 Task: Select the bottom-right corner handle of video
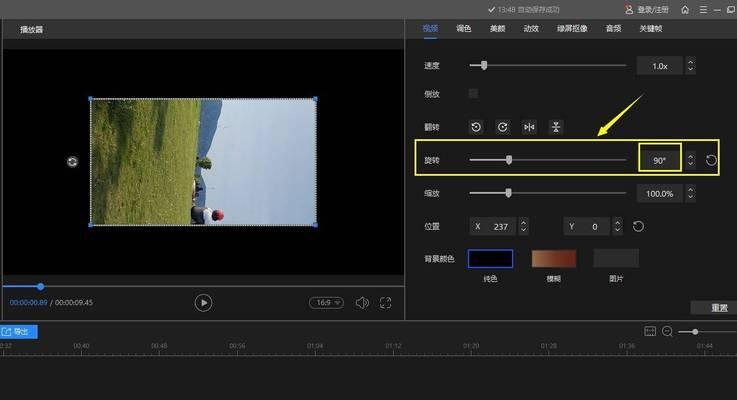pyautogui.click(x=315, y=225)
